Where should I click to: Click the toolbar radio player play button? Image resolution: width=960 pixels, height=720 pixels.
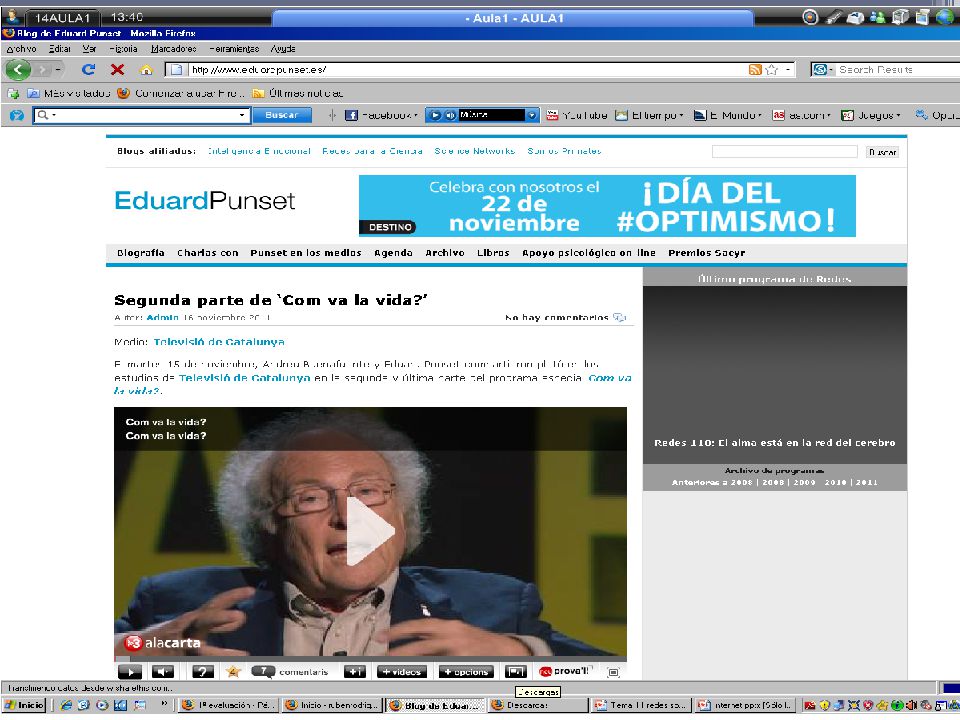(x=435, y=115)
